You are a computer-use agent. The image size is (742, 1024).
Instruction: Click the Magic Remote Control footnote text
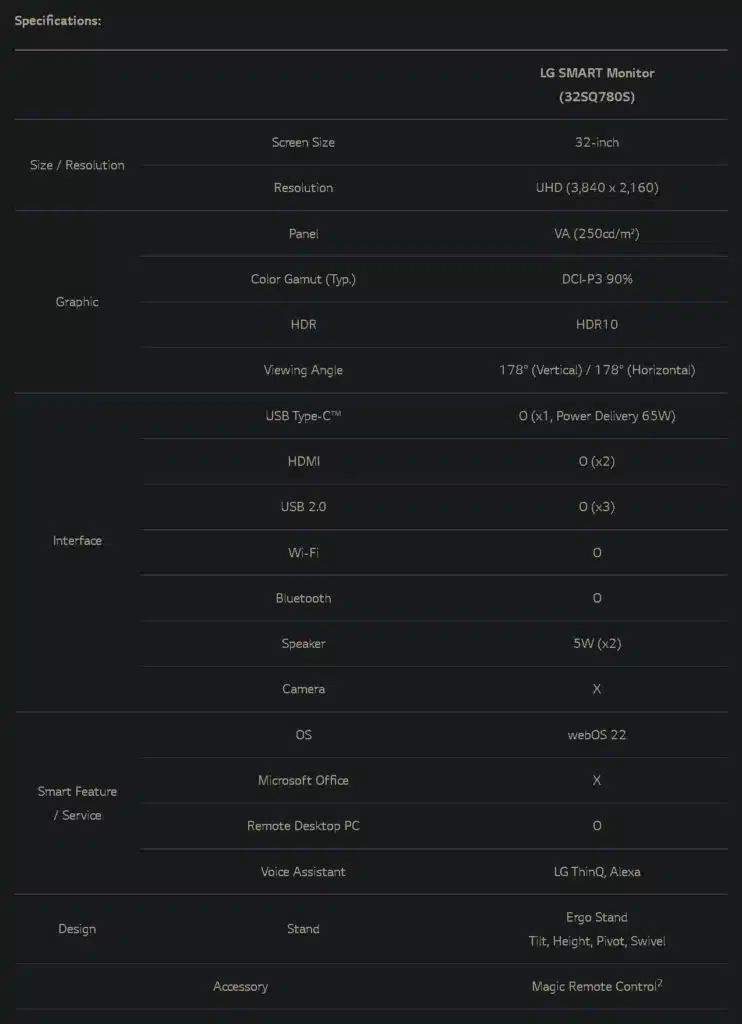point(597,986)
